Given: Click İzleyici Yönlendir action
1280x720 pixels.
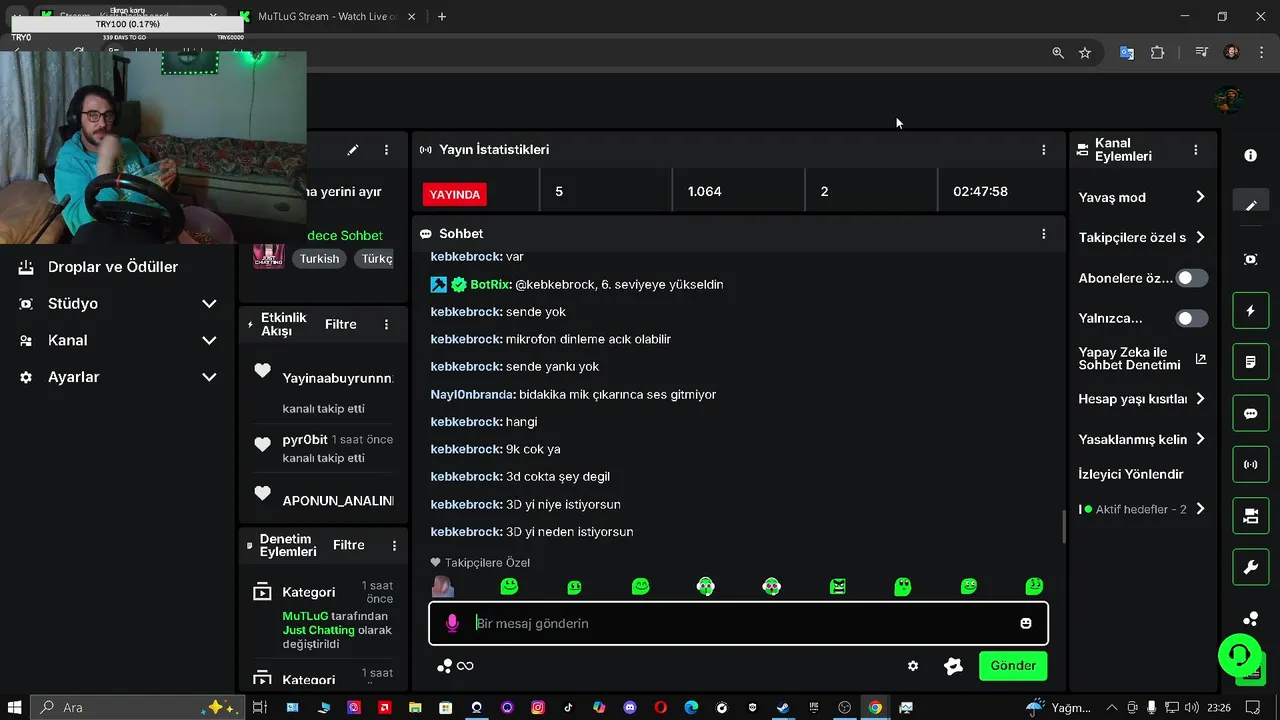Looking at the screenshot, I should click(1130, 474).
